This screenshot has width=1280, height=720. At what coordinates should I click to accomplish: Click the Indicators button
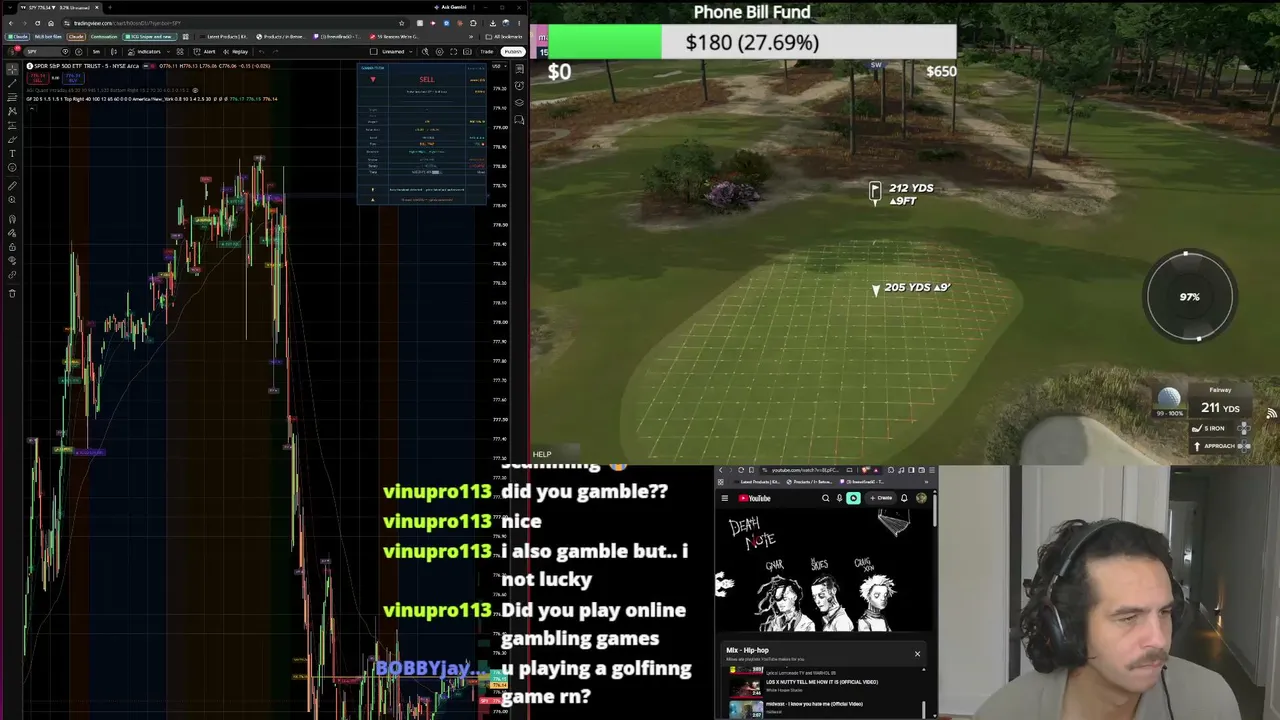pos(145,51)
